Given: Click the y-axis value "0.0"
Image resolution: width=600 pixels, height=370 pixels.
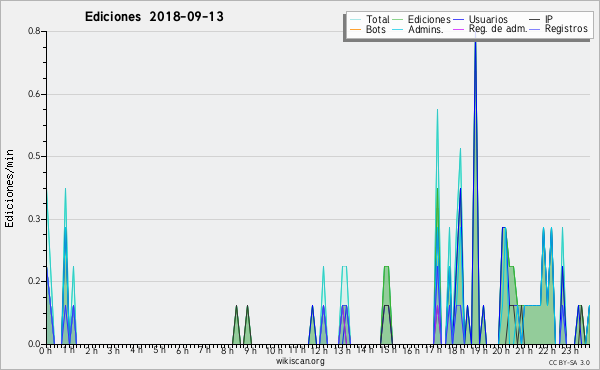Looking at the screenshot, I should coord(34,344).
